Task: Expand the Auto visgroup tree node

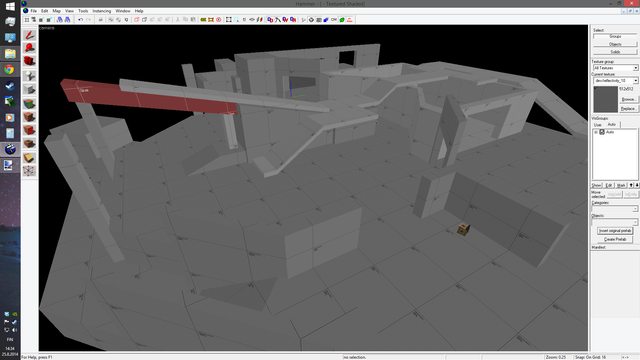Action: (x=596, y=132)
